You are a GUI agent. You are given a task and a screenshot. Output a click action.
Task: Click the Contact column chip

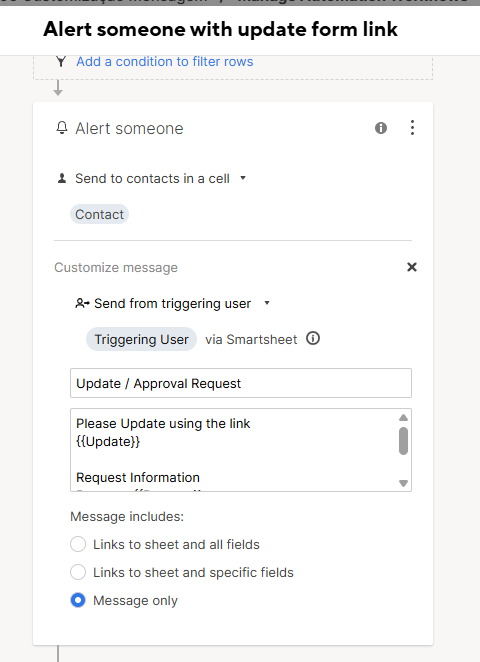[99, 214]
